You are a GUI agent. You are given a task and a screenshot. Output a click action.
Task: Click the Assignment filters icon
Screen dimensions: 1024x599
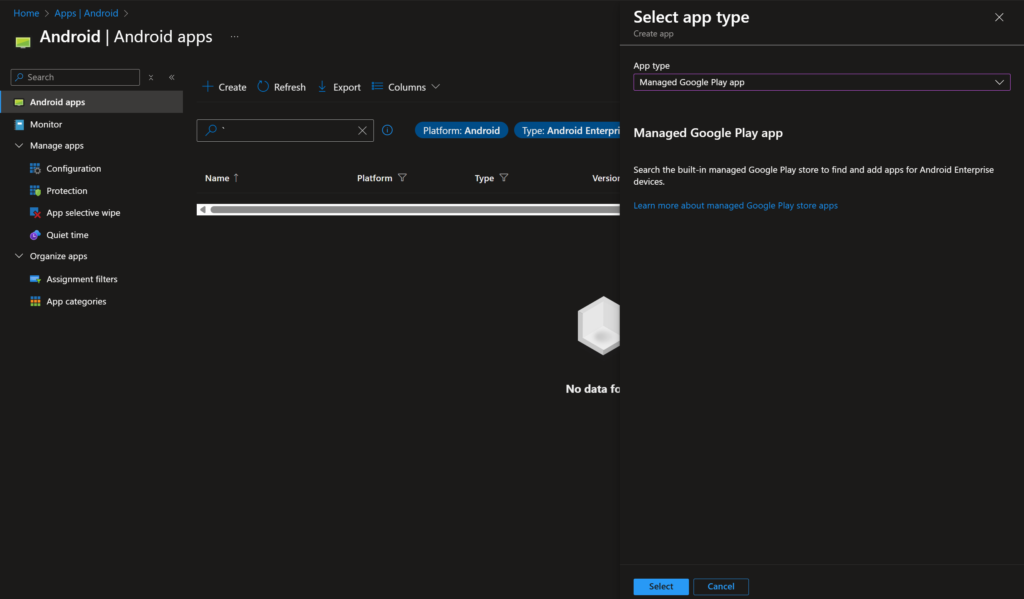coord(35,279)
